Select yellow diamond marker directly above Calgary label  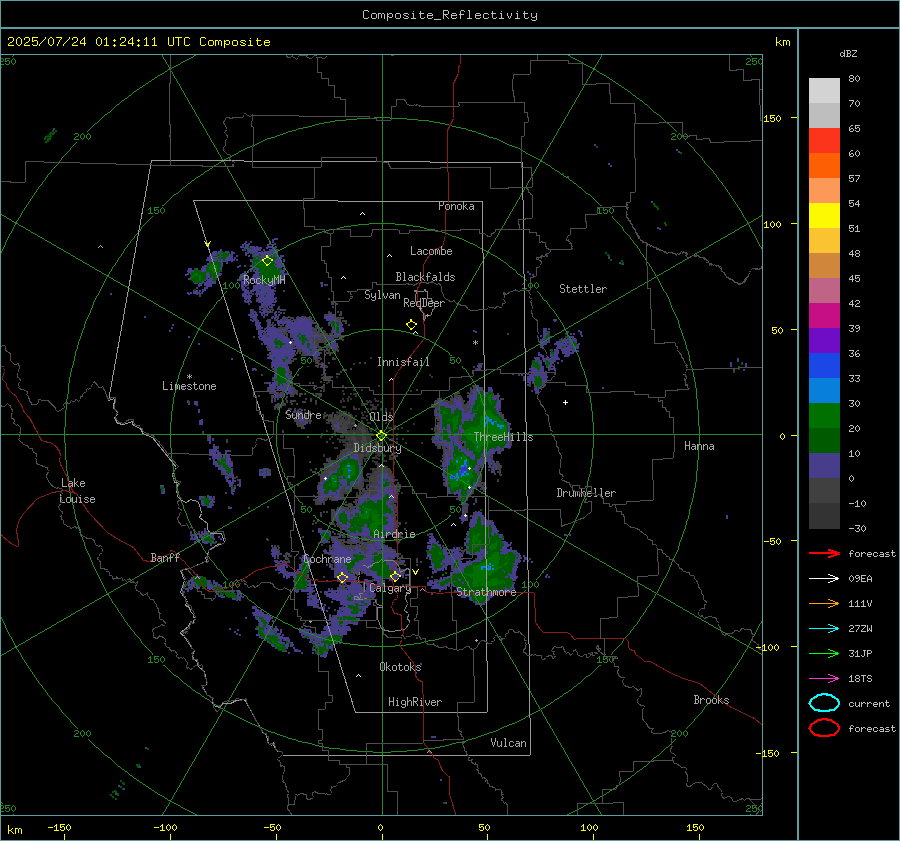(395, 576)
